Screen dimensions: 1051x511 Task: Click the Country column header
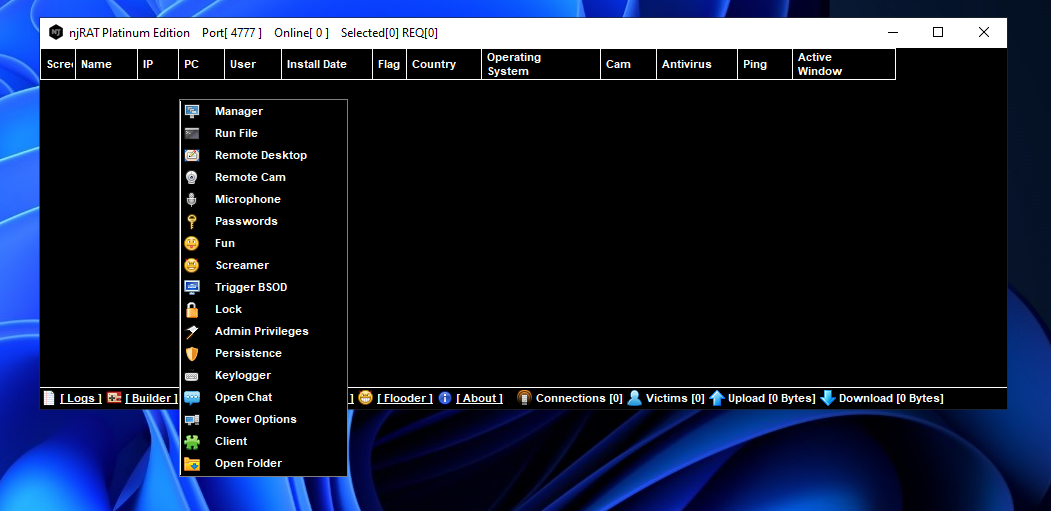[444, 64]
